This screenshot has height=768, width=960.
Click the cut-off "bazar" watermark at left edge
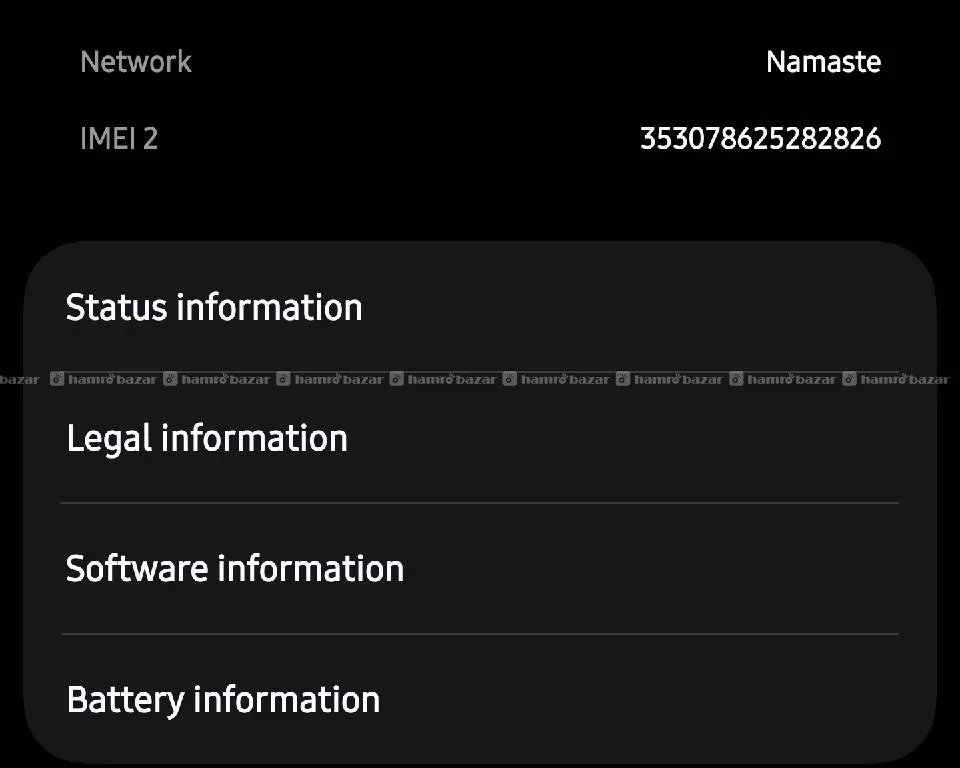click(x=19, y=380)
